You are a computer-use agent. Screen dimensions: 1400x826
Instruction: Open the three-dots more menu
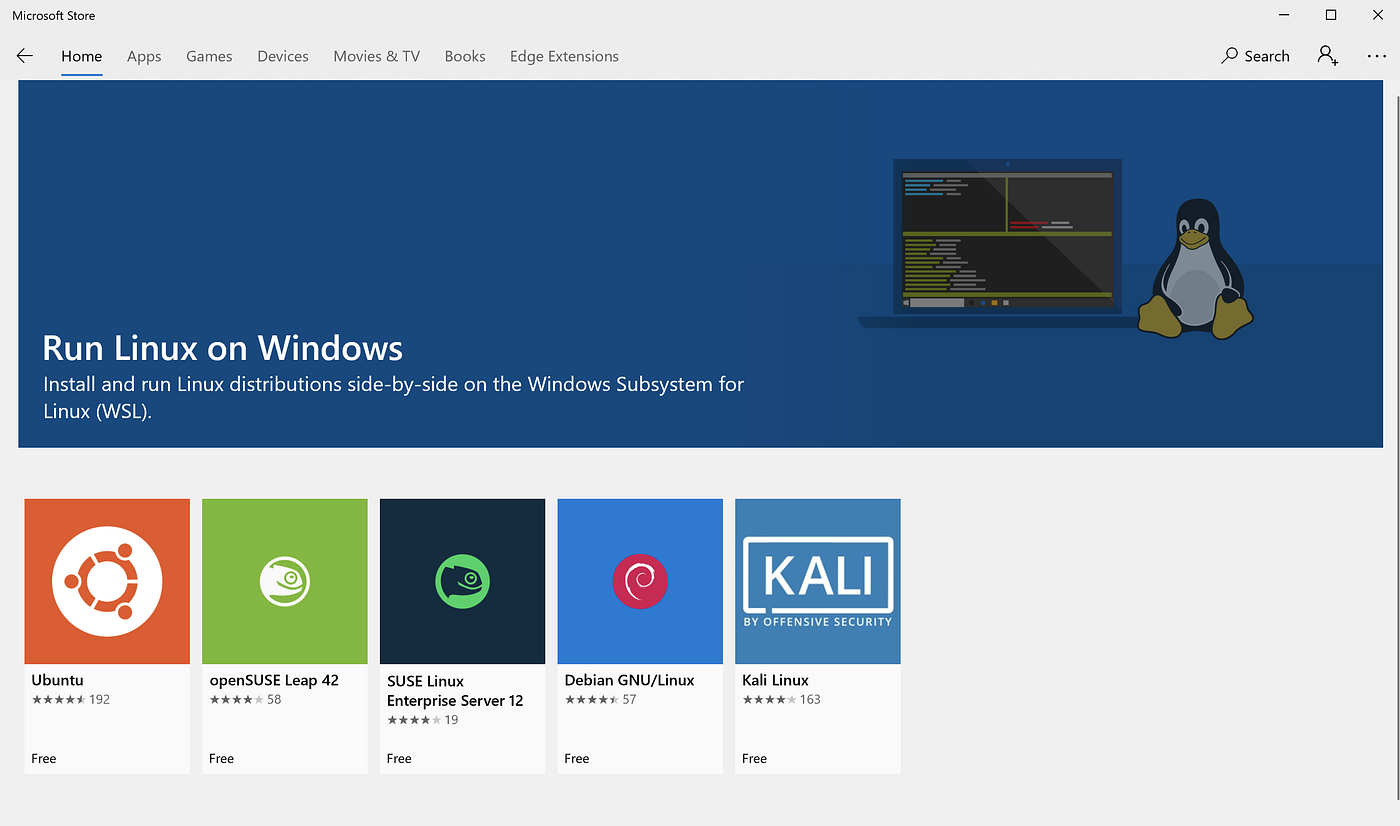1376,56
